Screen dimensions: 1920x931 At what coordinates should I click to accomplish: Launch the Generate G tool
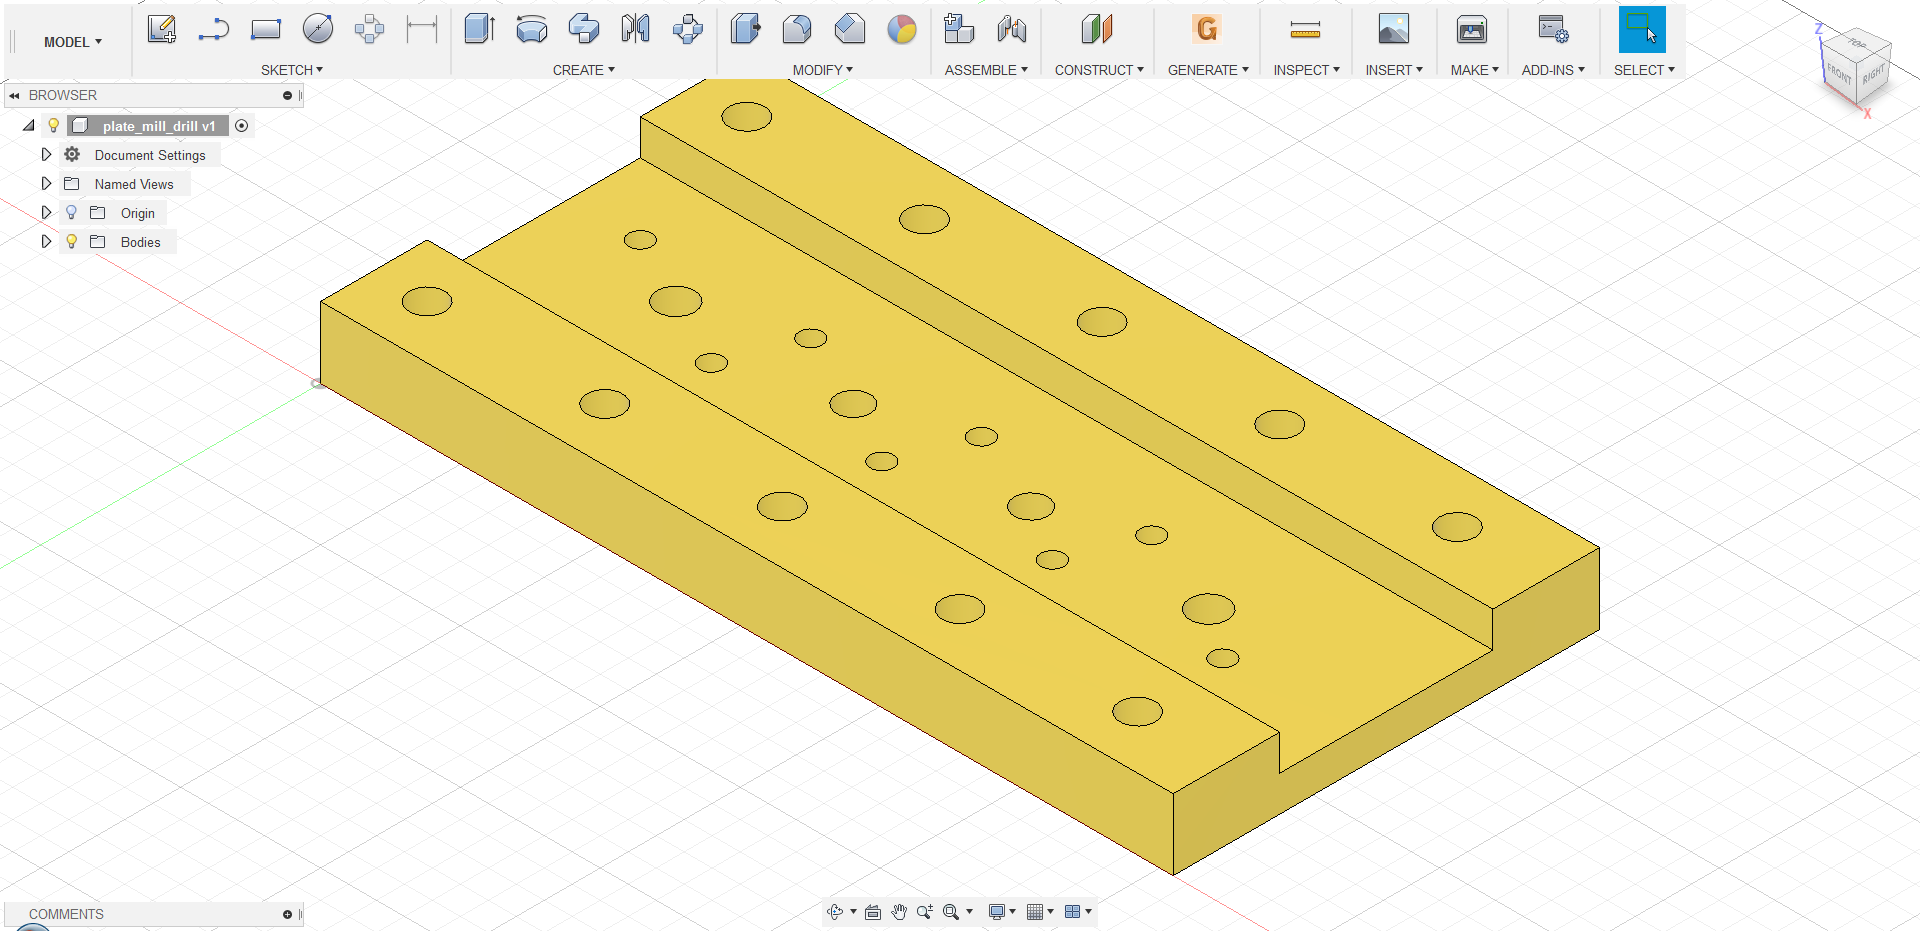(1206, 30)
